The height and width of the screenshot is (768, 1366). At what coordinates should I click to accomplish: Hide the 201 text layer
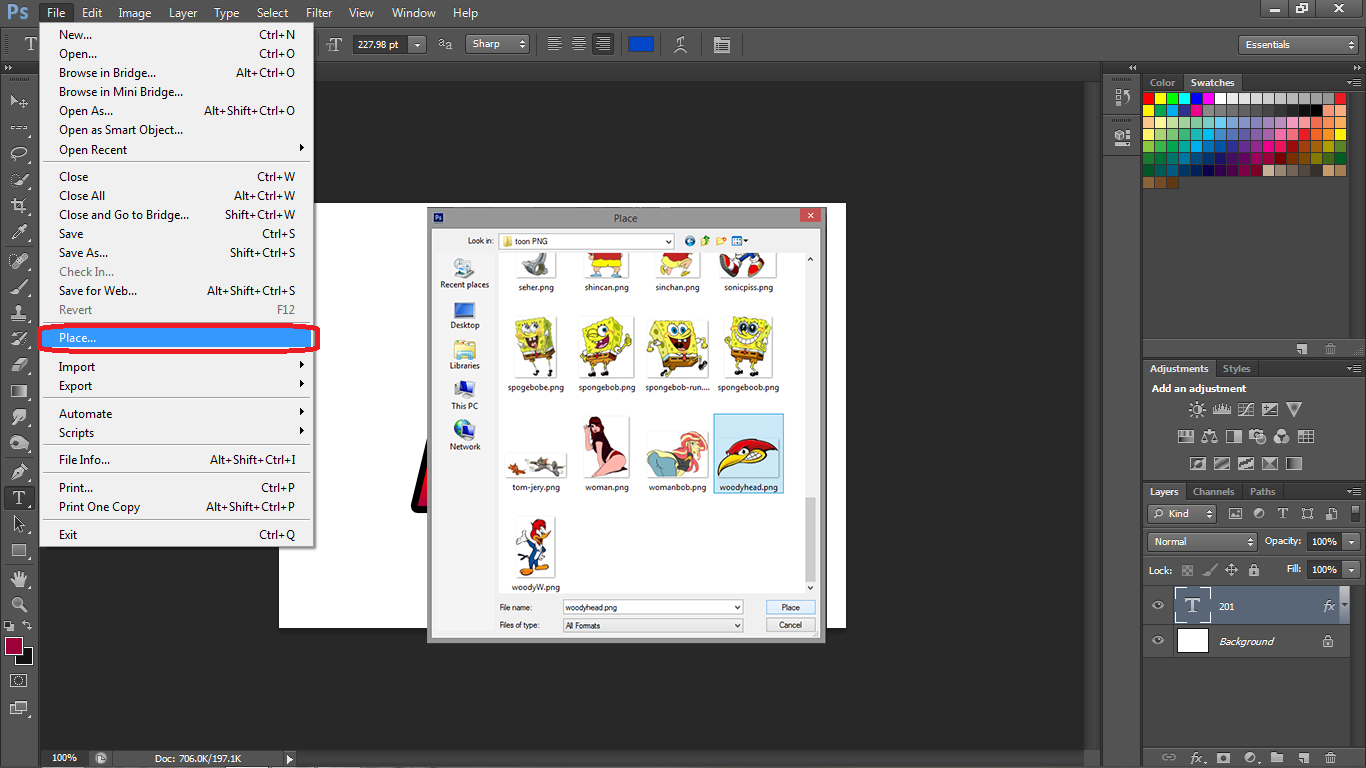(1158, 606)
